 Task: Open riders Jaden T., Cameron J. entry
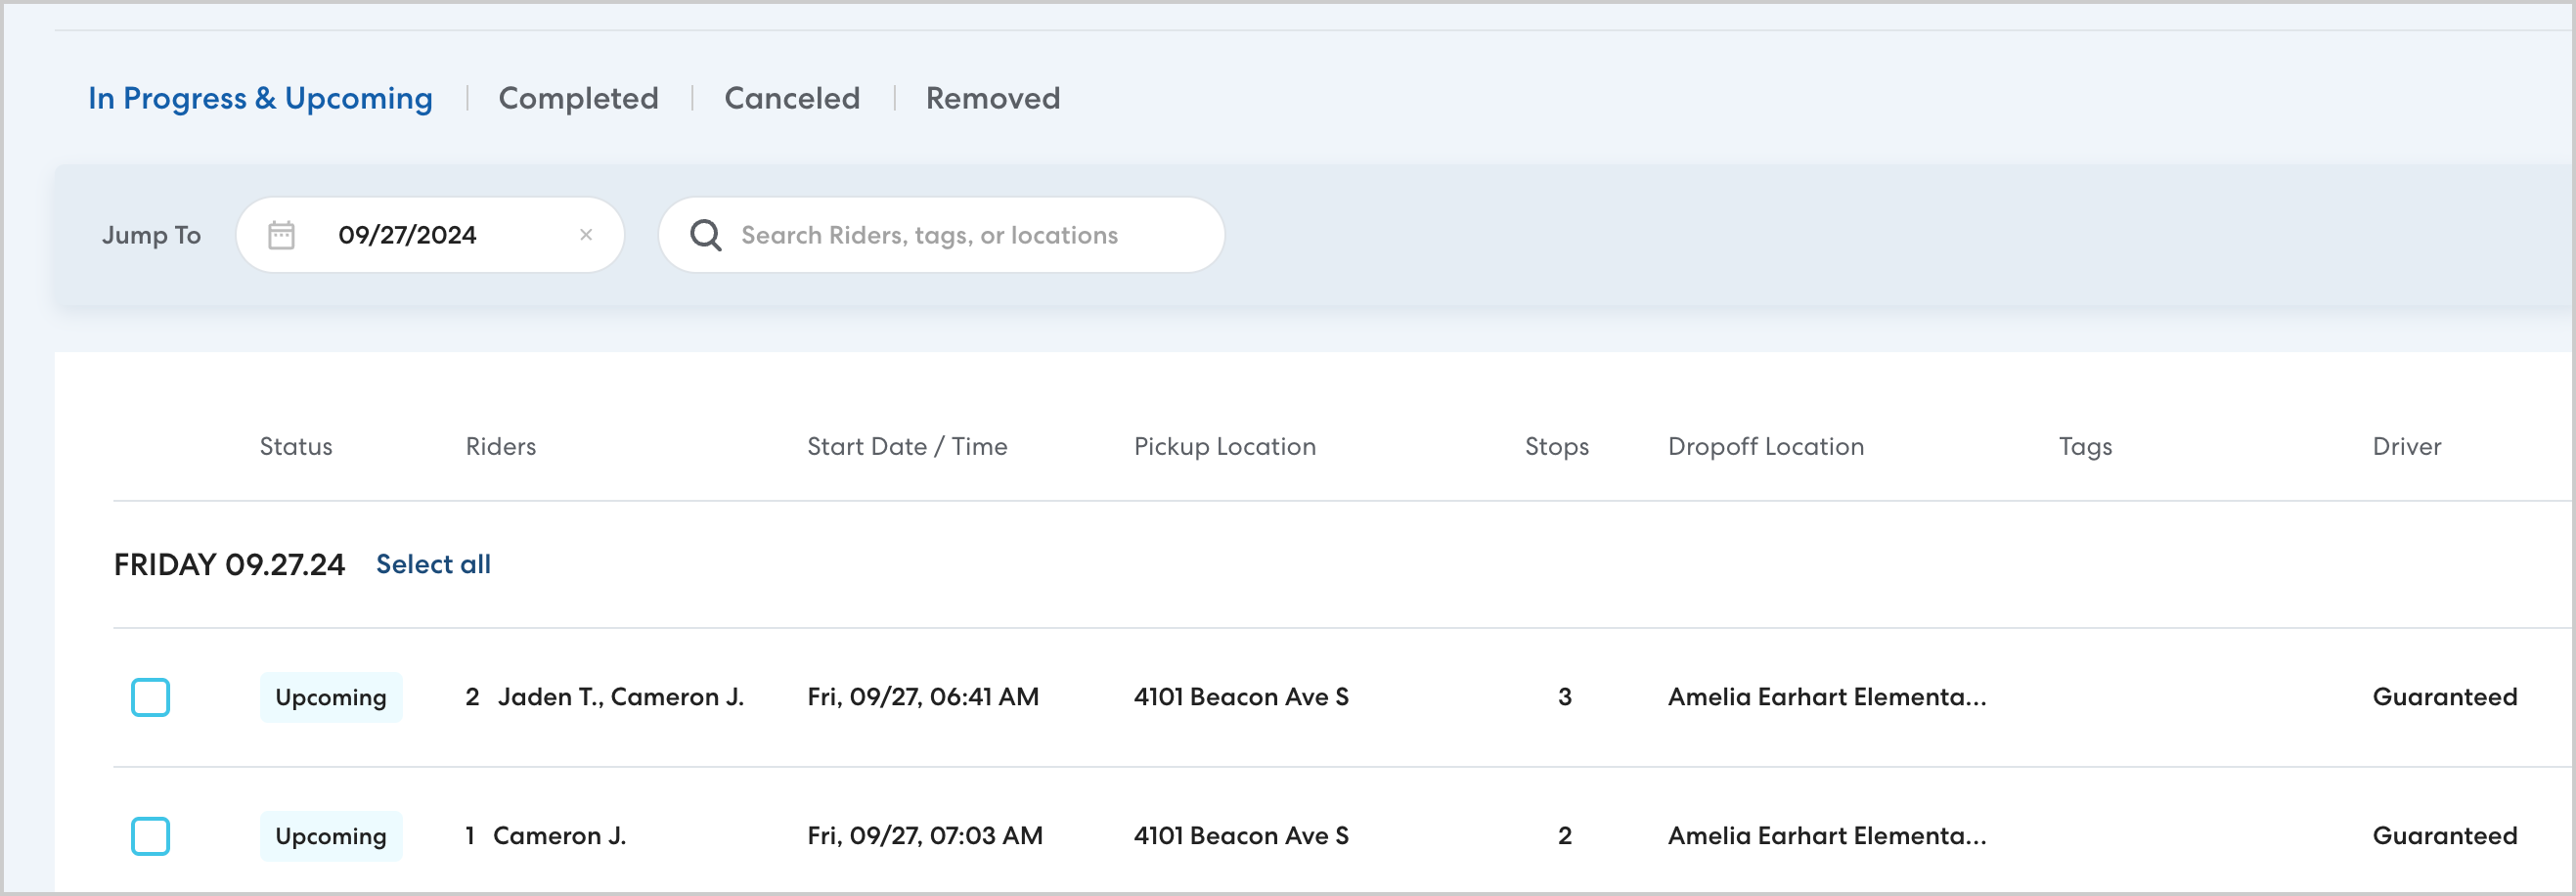pos(620,697)
